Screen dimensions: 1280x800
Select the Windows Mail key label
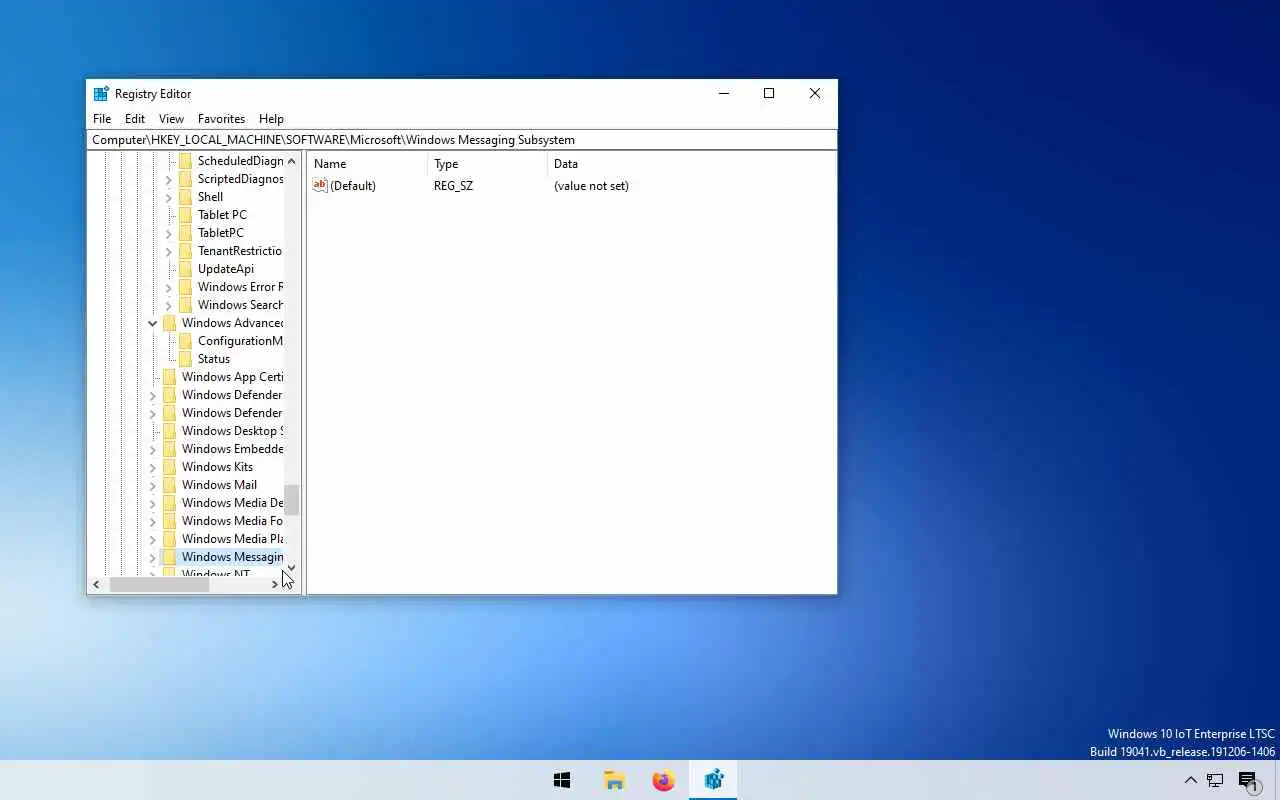(219, 485)
